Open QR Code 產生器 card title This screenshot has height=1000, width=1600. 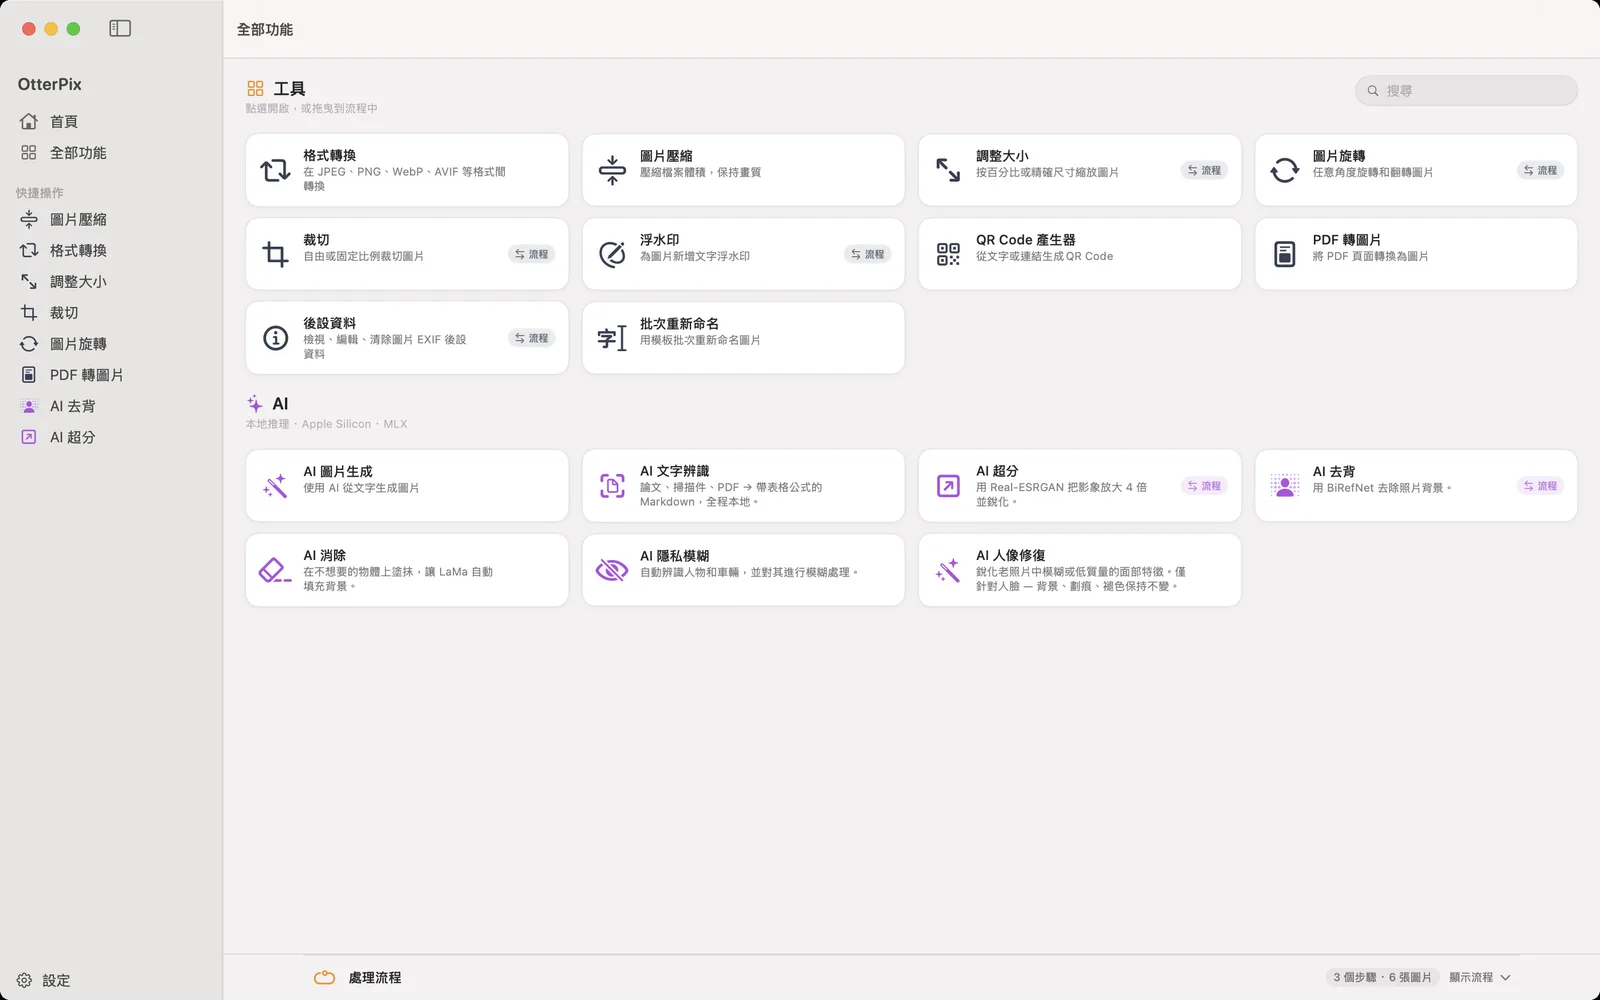[x=1026, y=240]
